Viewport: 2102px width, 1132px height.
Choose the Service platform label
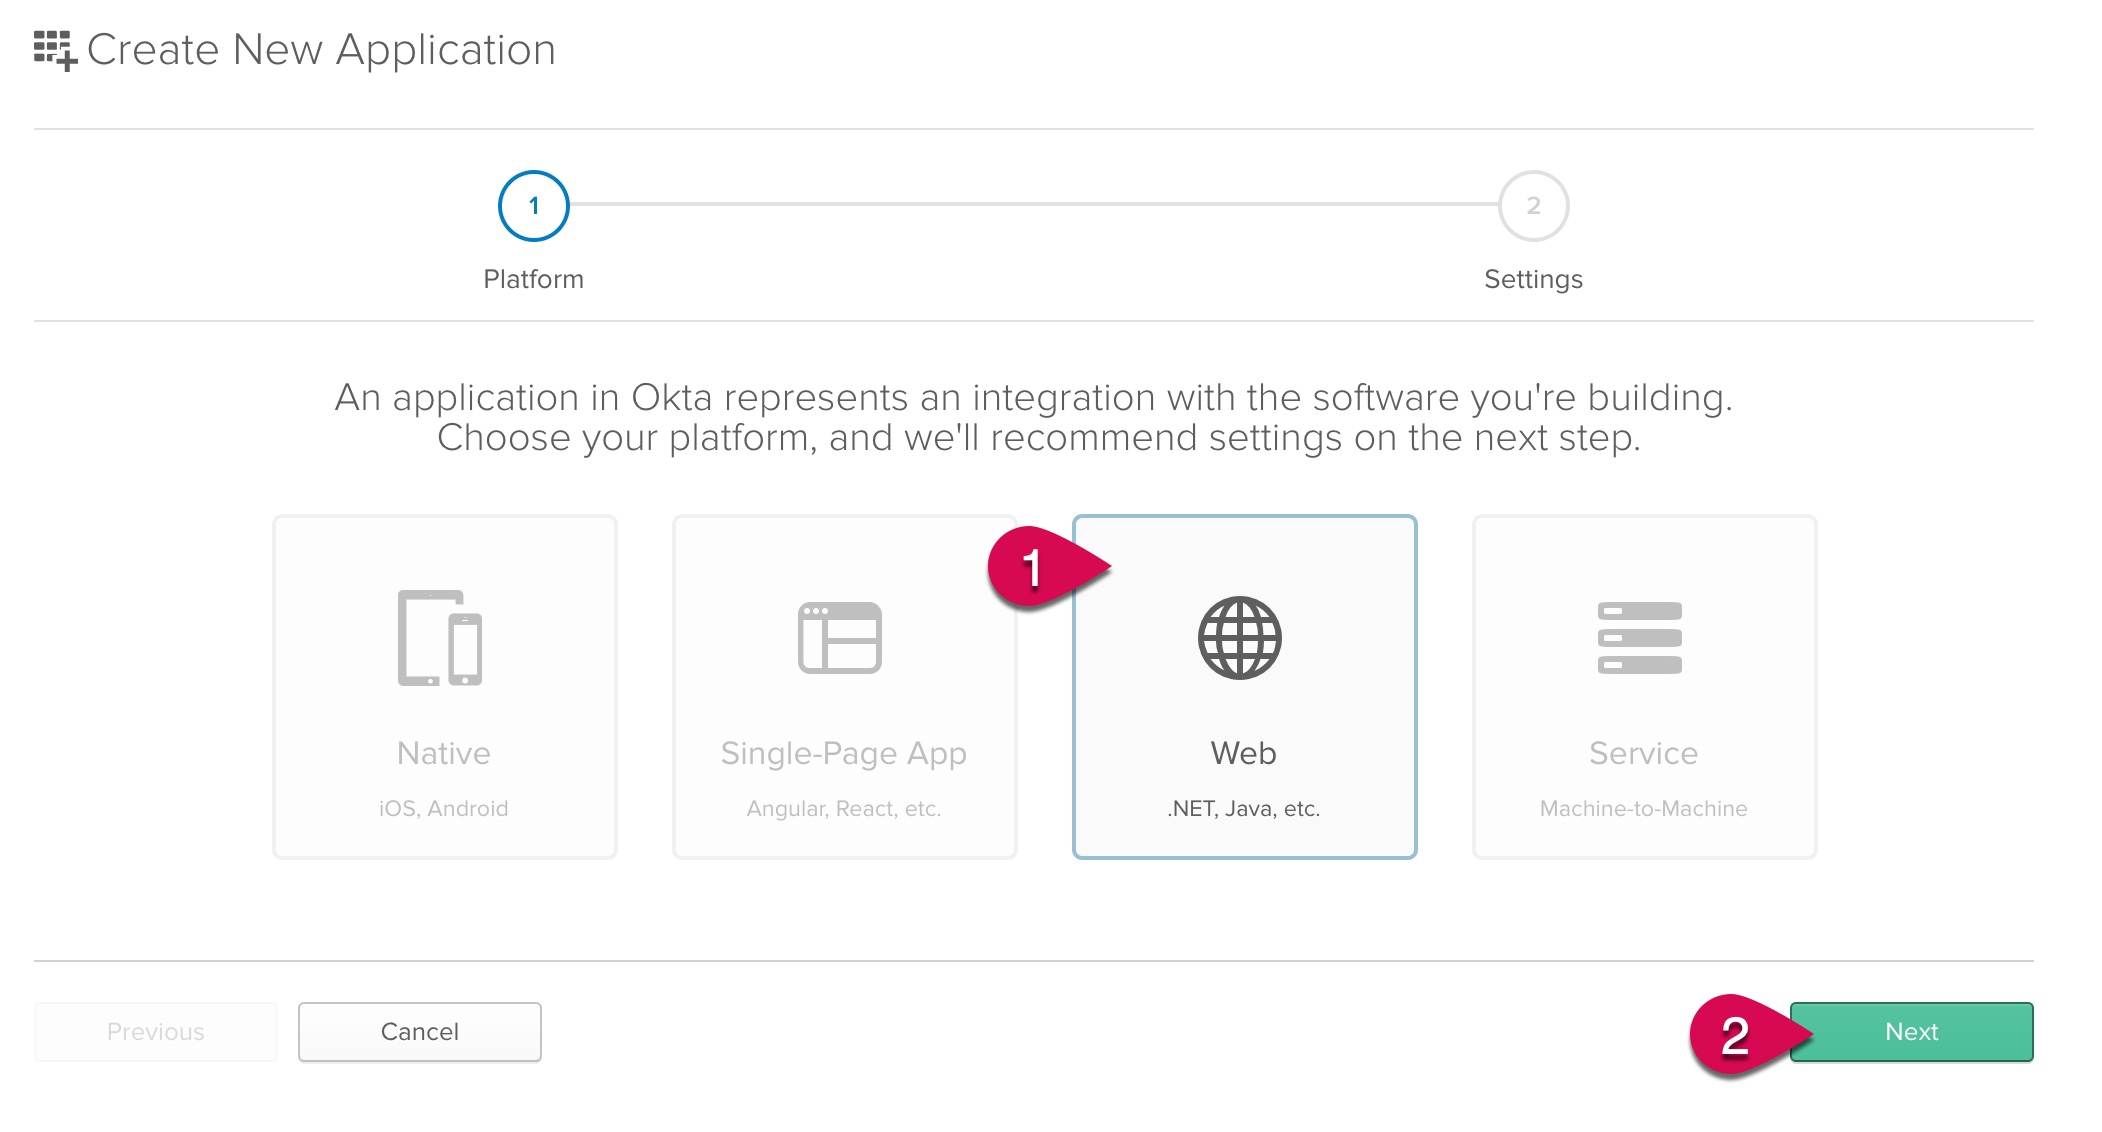(x=1644, y=753)
